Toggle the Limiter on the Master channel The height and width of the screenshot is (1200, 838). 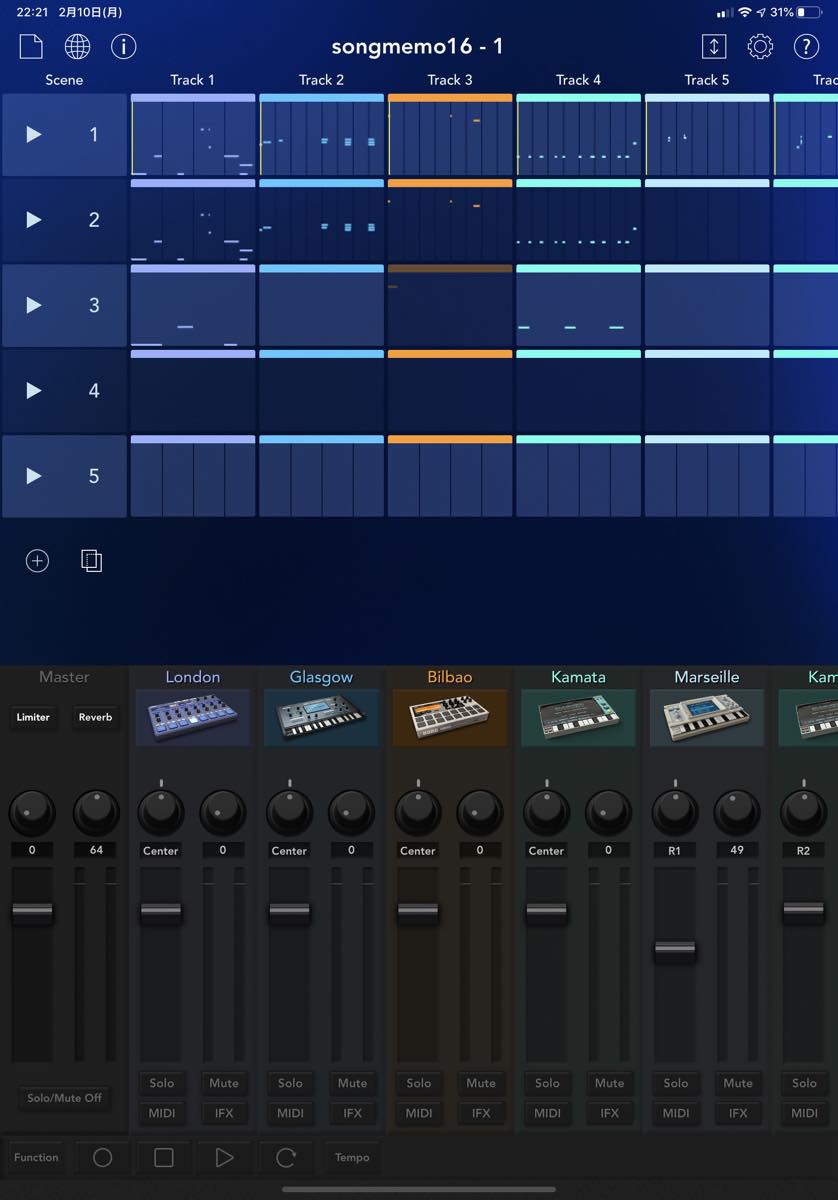[x=33, y=717]
